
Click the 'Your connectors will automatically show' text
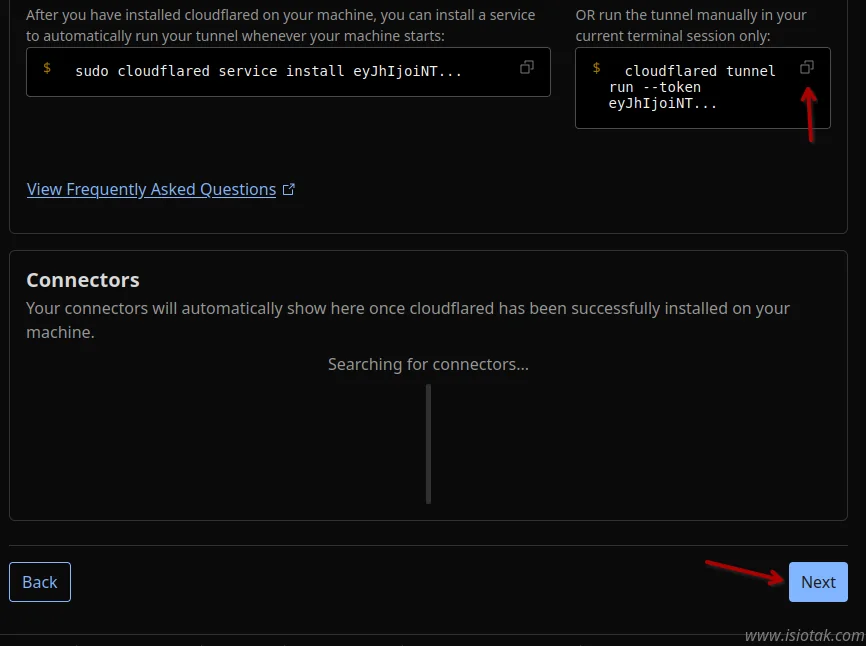(x=408, y=320)
